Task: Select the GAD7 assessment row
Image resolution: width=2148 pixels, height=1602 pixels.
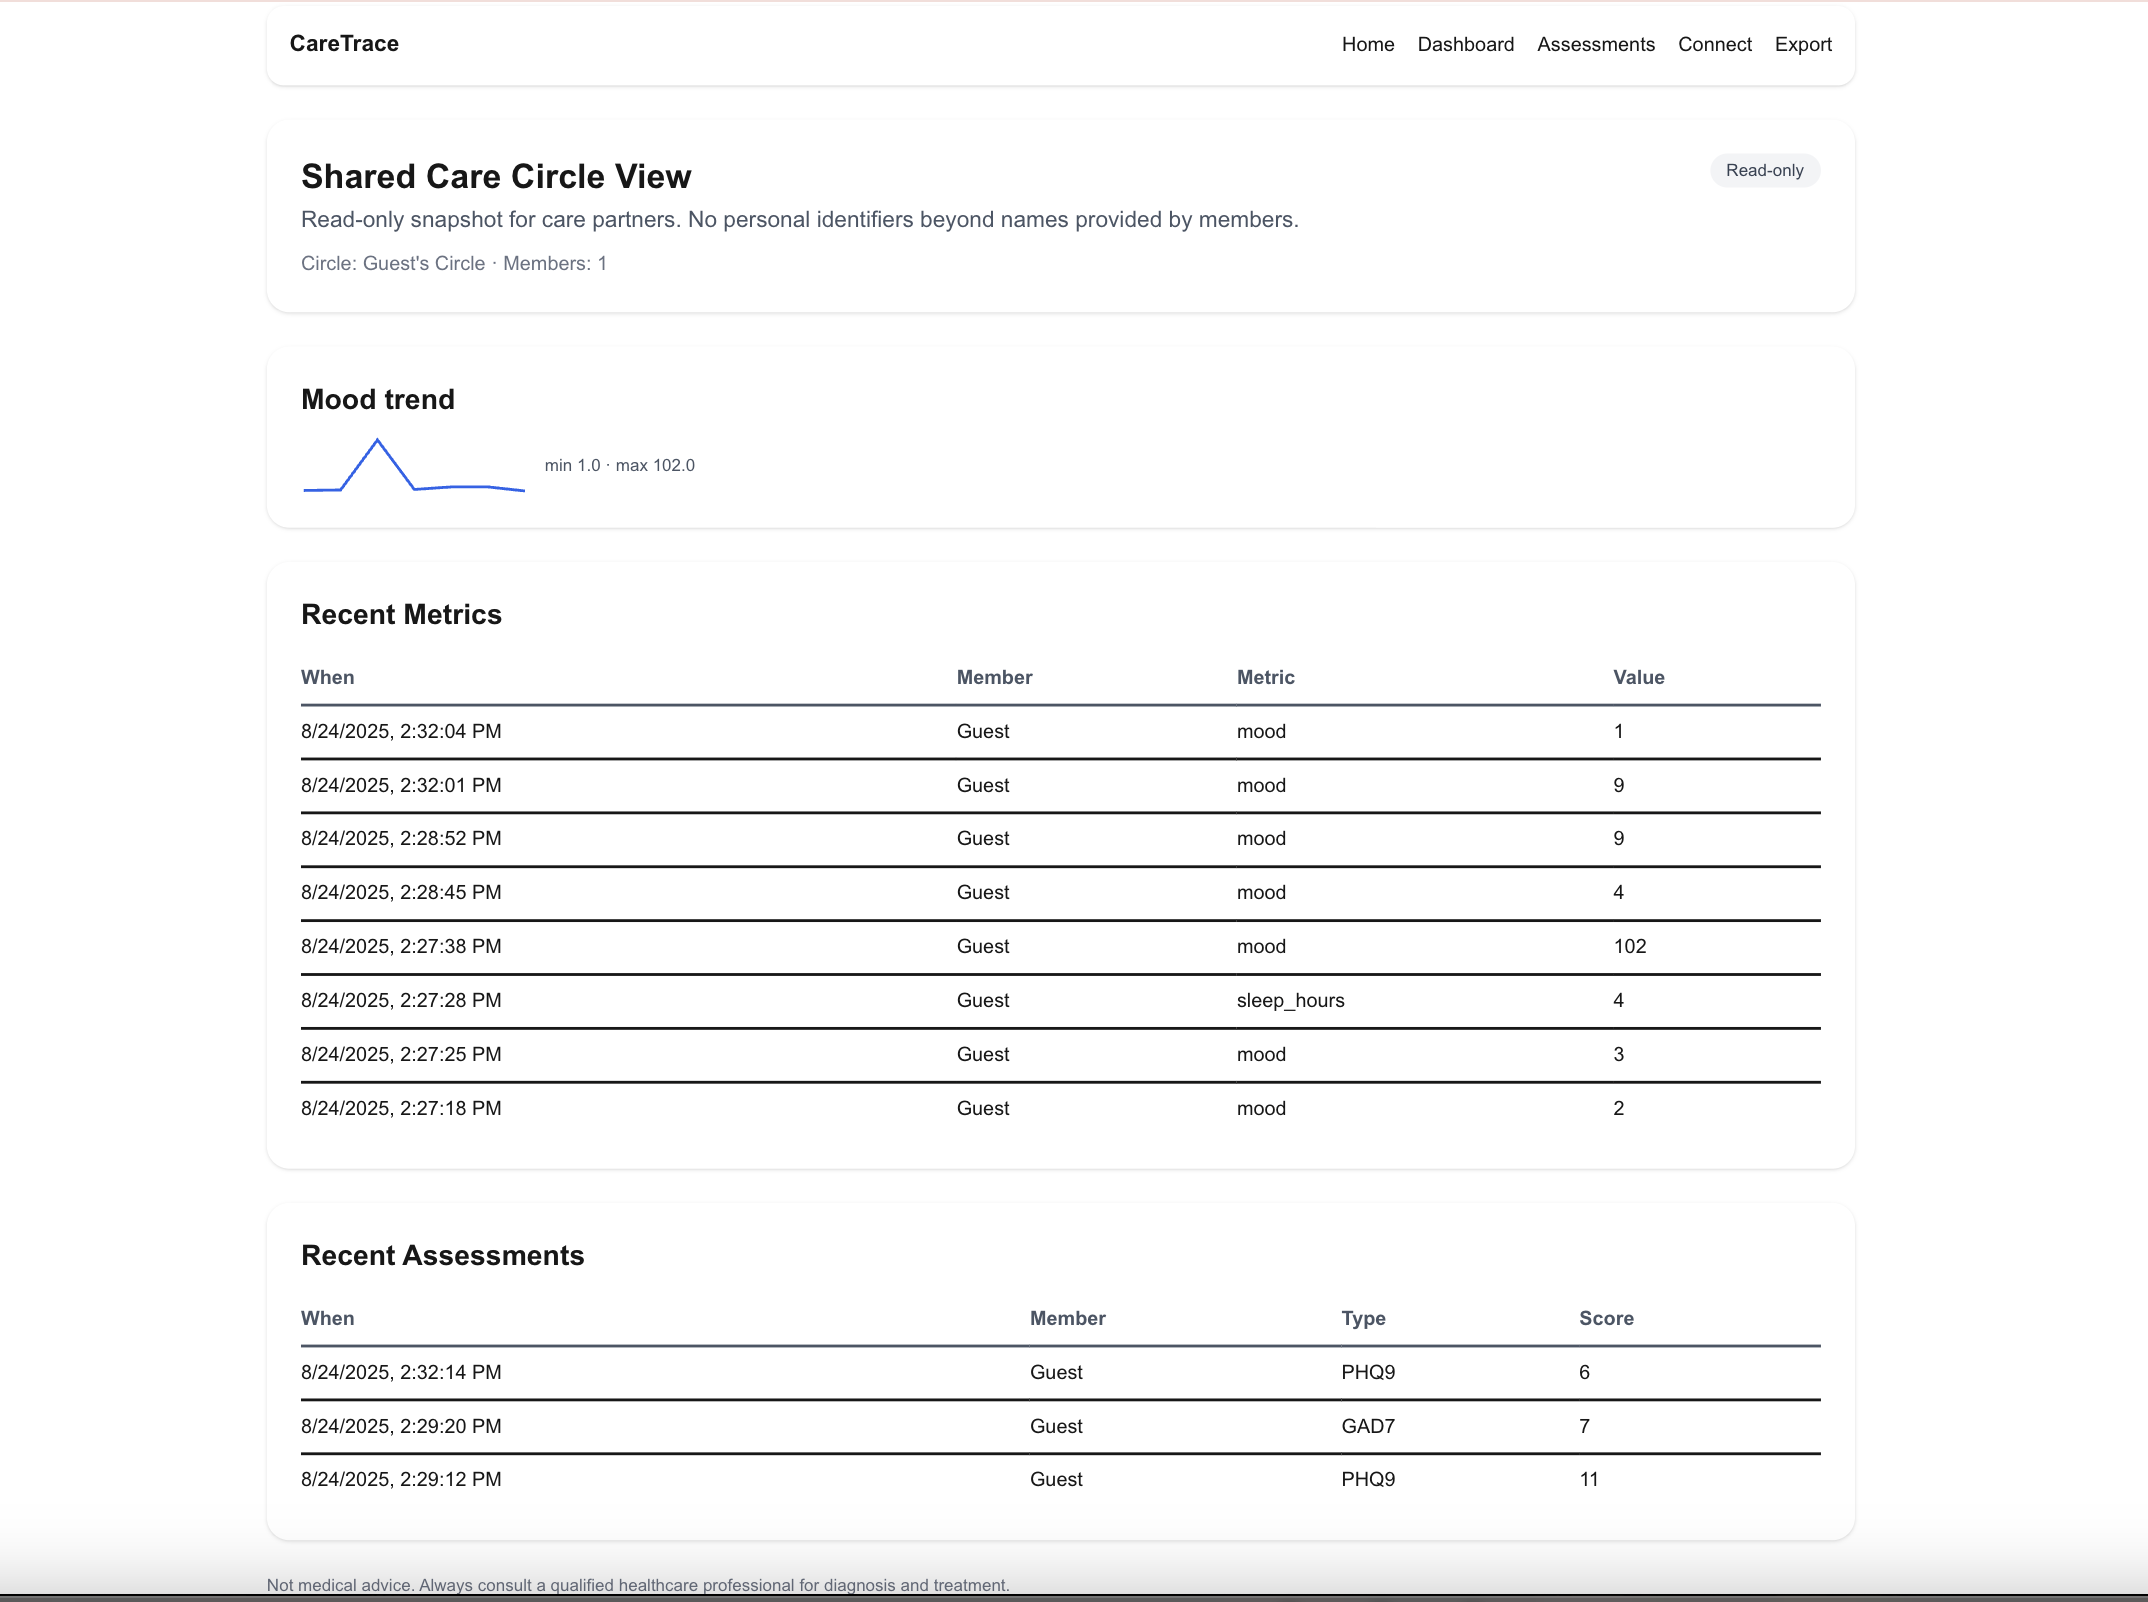Action: 1060,1426
